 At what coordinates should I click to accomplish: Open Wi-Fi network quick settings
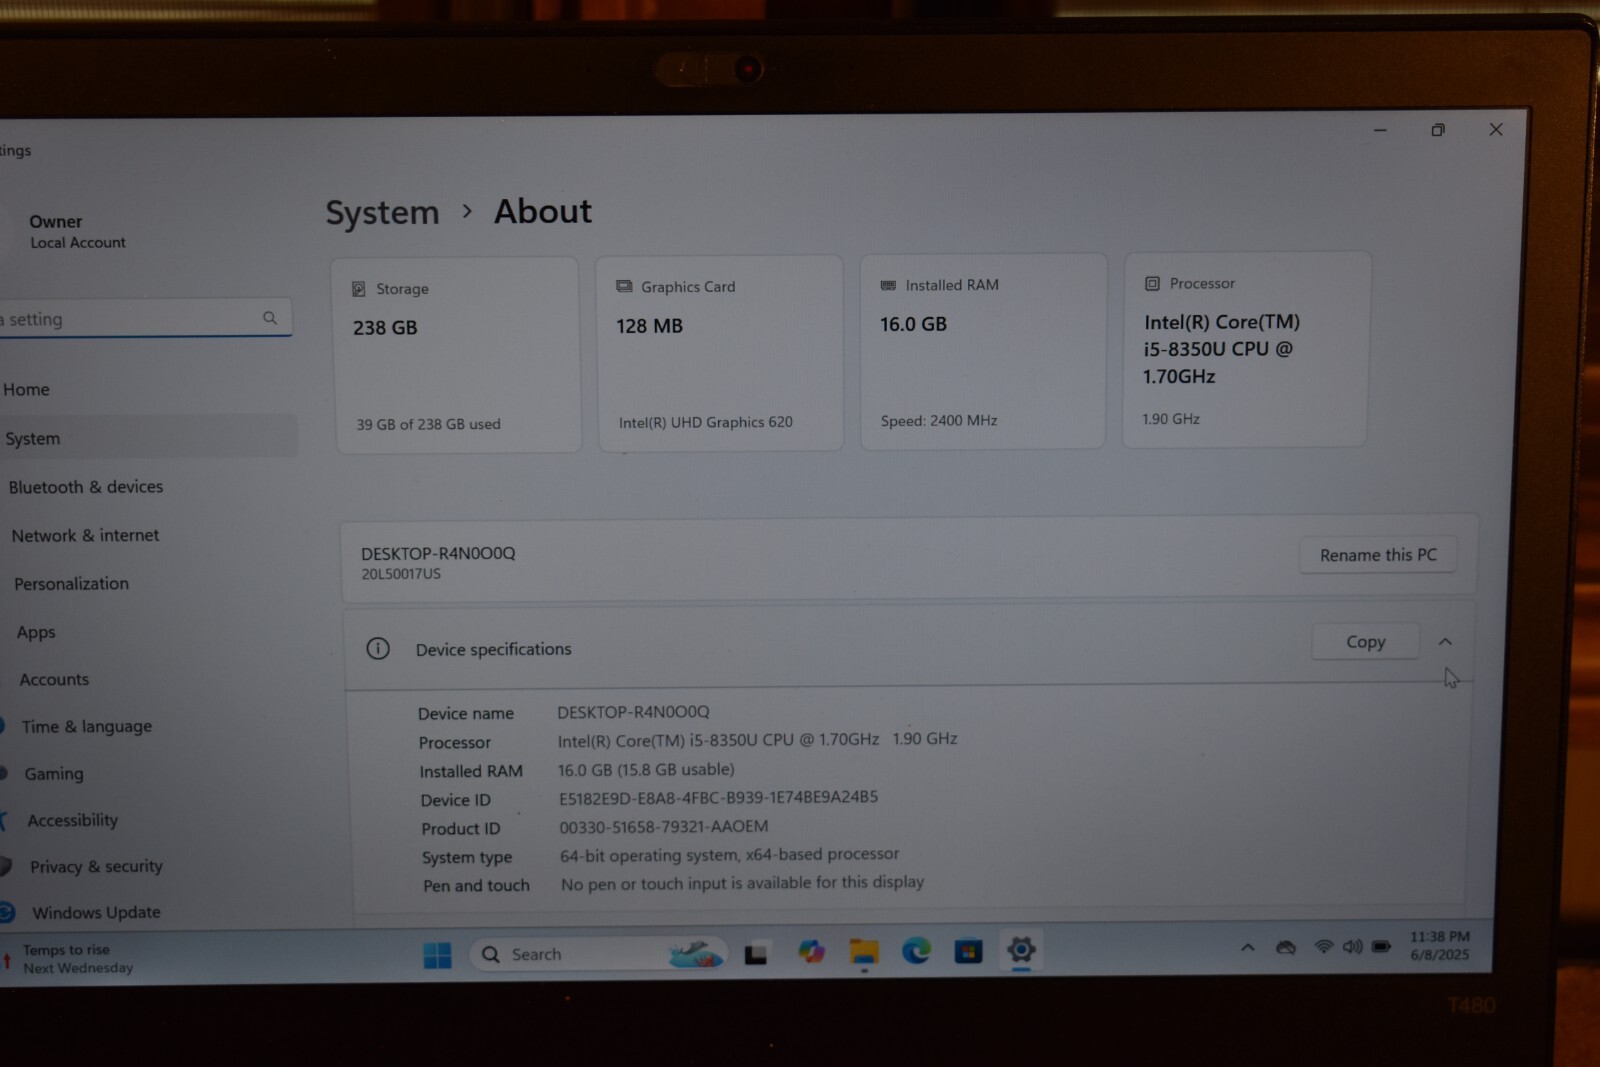pos(1324,946)
